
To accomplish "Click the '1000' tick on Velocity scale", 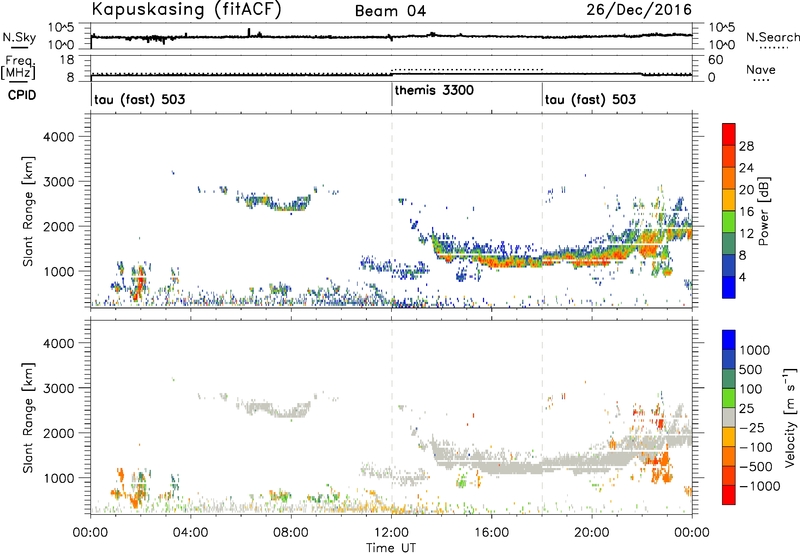I will click(x=755, y=350).
